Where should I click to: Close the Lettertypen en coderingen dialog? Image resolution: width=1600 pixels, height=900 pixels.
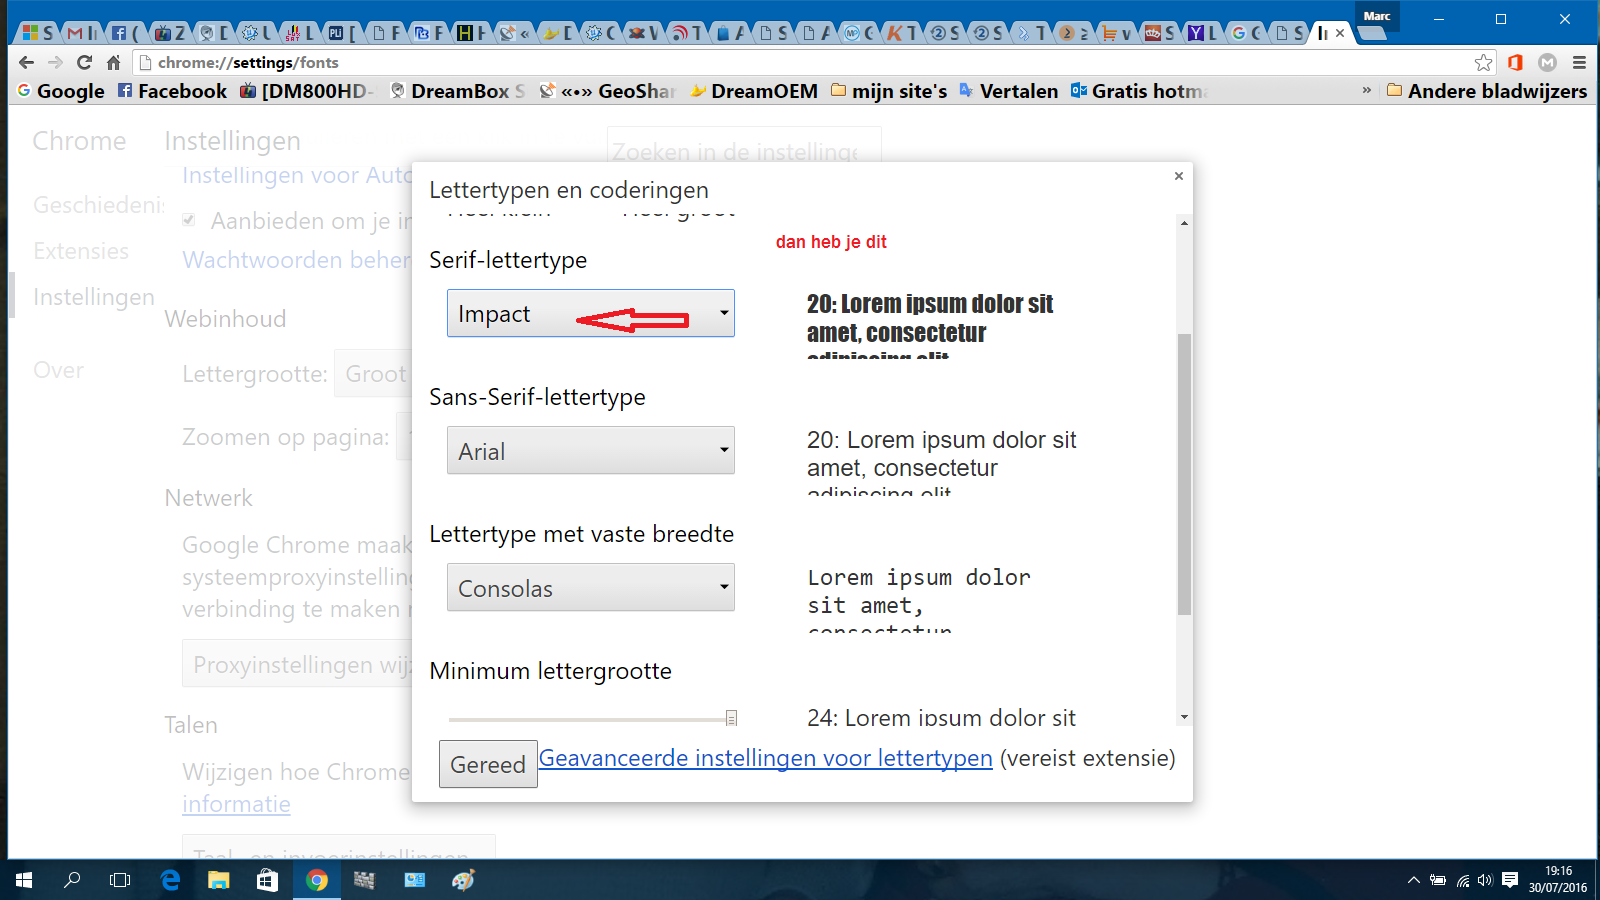coord(1179,176)
